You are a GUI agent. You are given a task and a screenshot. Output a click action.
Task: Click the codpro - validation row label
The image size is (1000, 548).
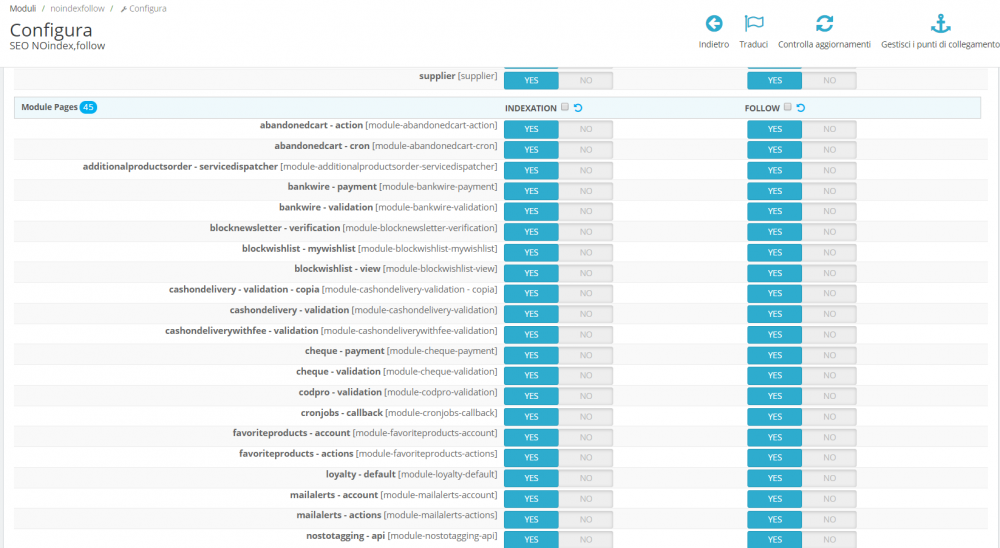(398, 392)
